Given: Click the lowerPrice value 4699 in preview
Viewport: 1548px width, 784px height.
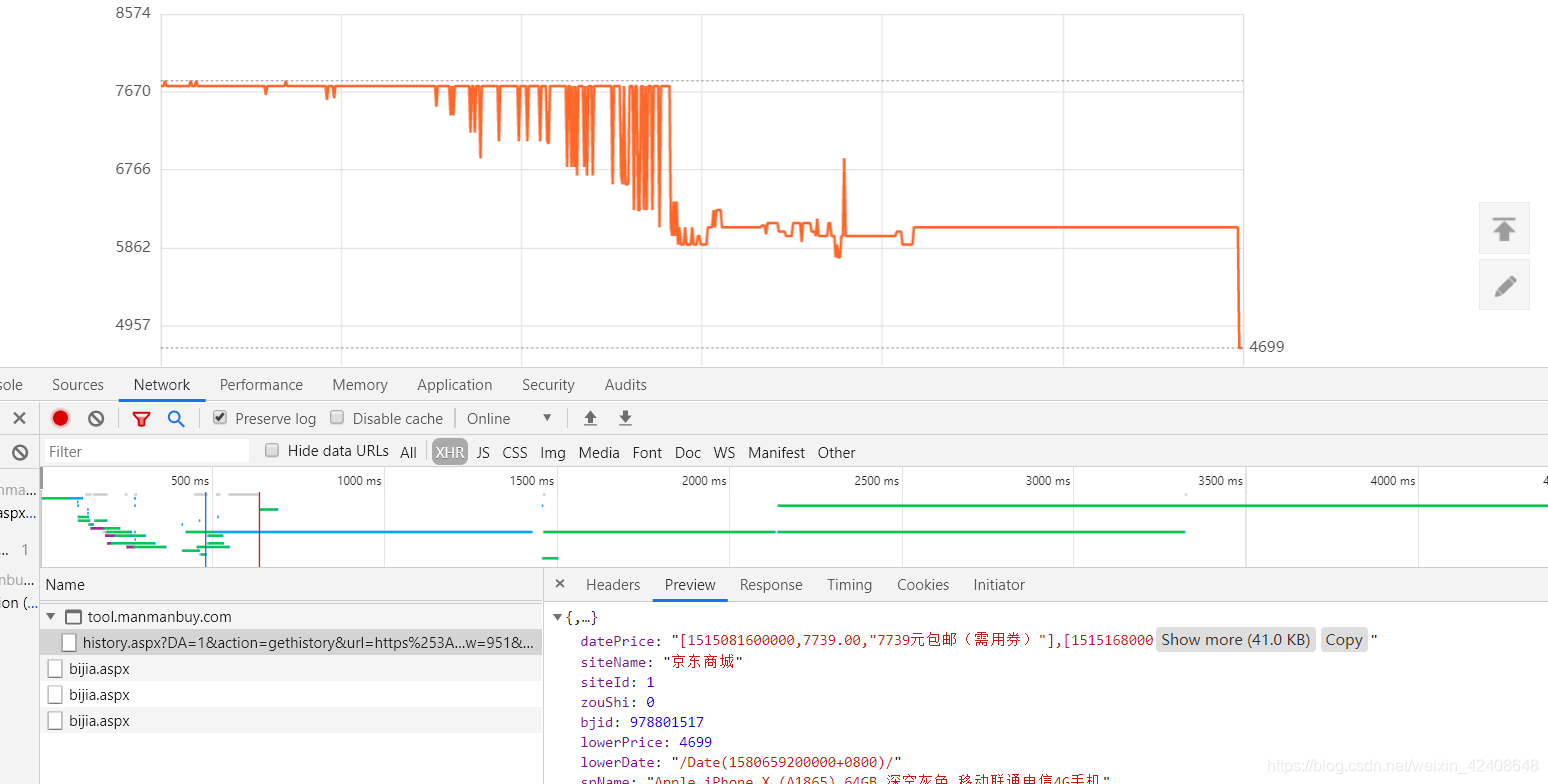Looking at the screenshot, I should coord(695,742).
